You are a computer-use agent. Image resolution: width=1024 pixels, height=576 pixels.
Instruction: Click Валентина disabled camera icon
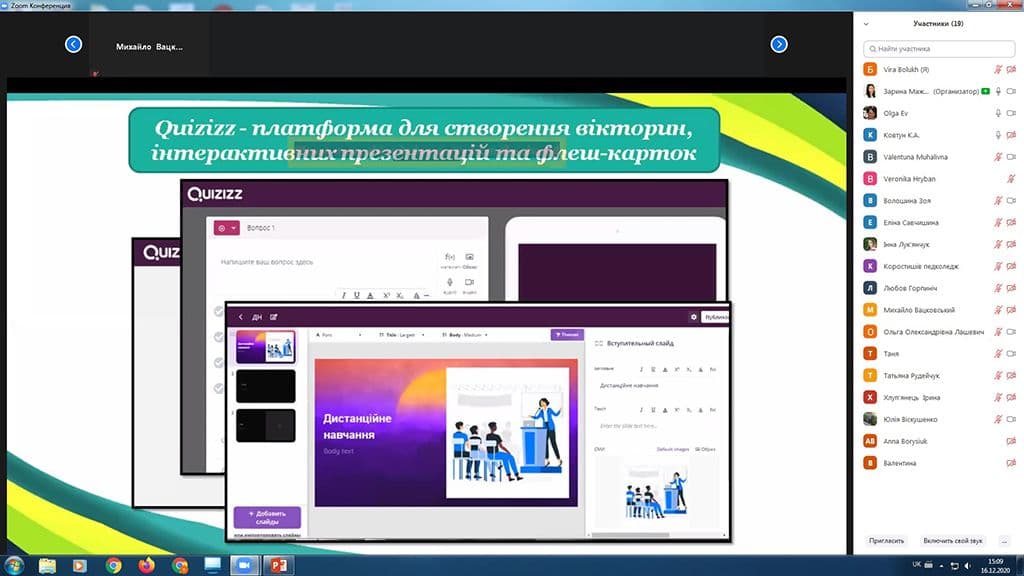[1011, 463]
